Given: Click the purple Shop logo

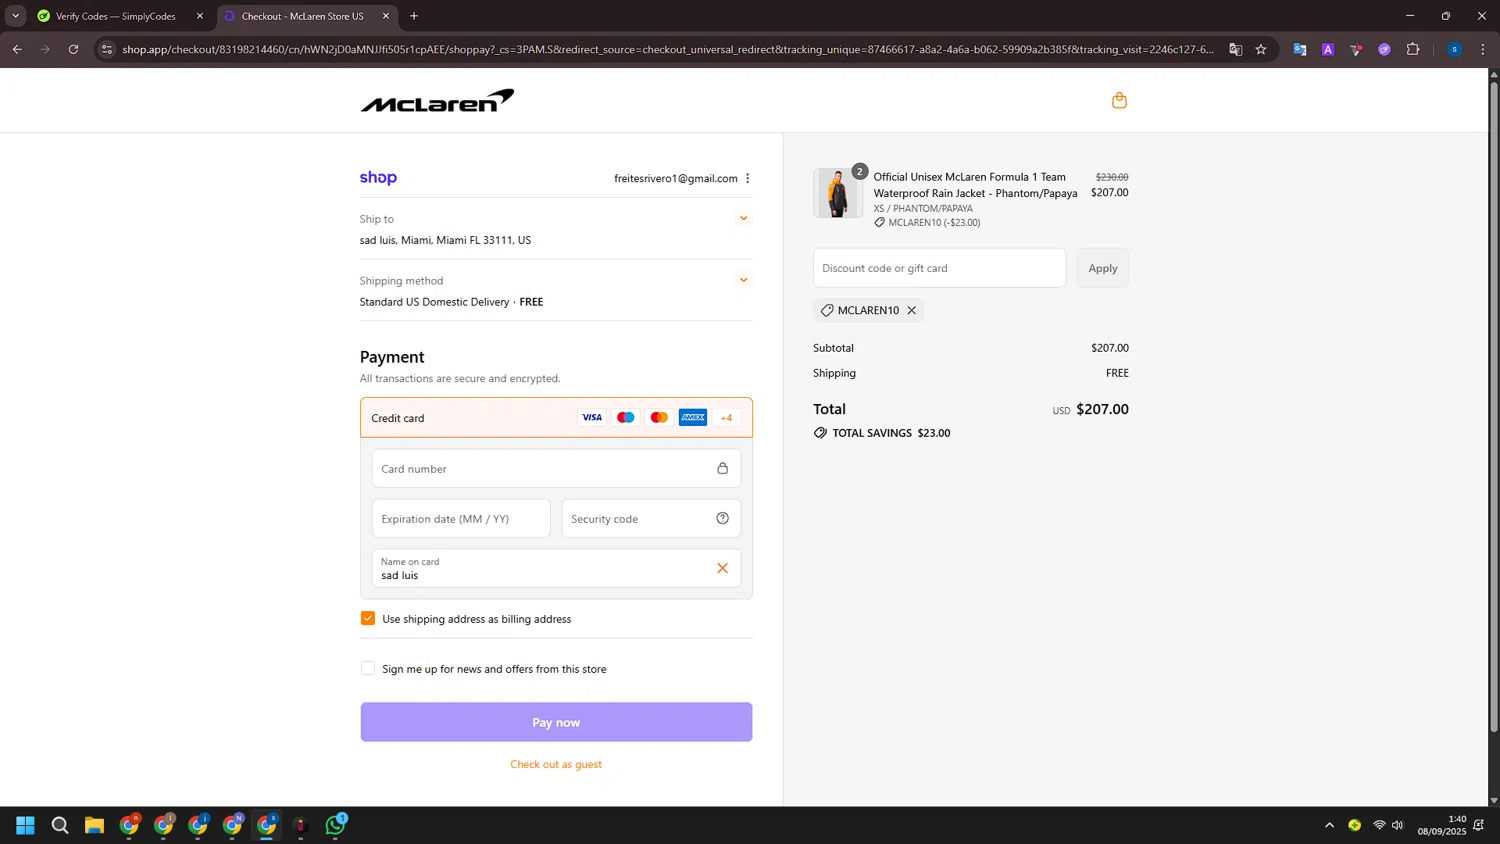Looking at the screenshot, I should click(378, 178).
